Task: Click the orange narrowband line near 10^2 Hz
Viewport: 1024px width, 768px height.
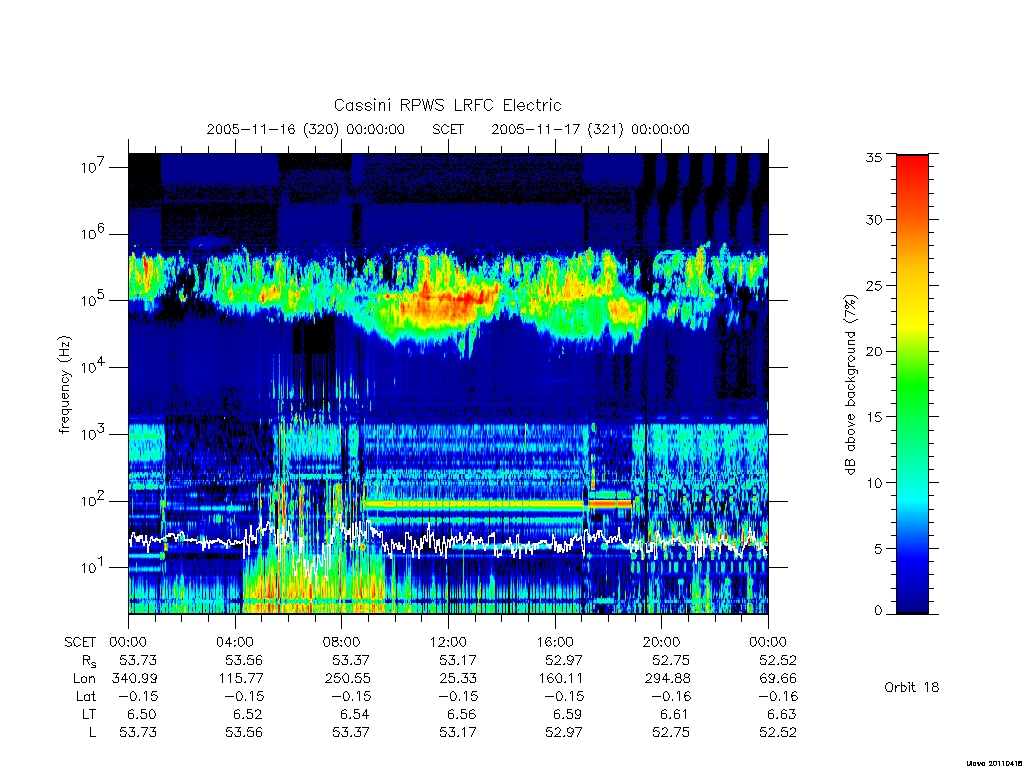Action: pos(473,504)
